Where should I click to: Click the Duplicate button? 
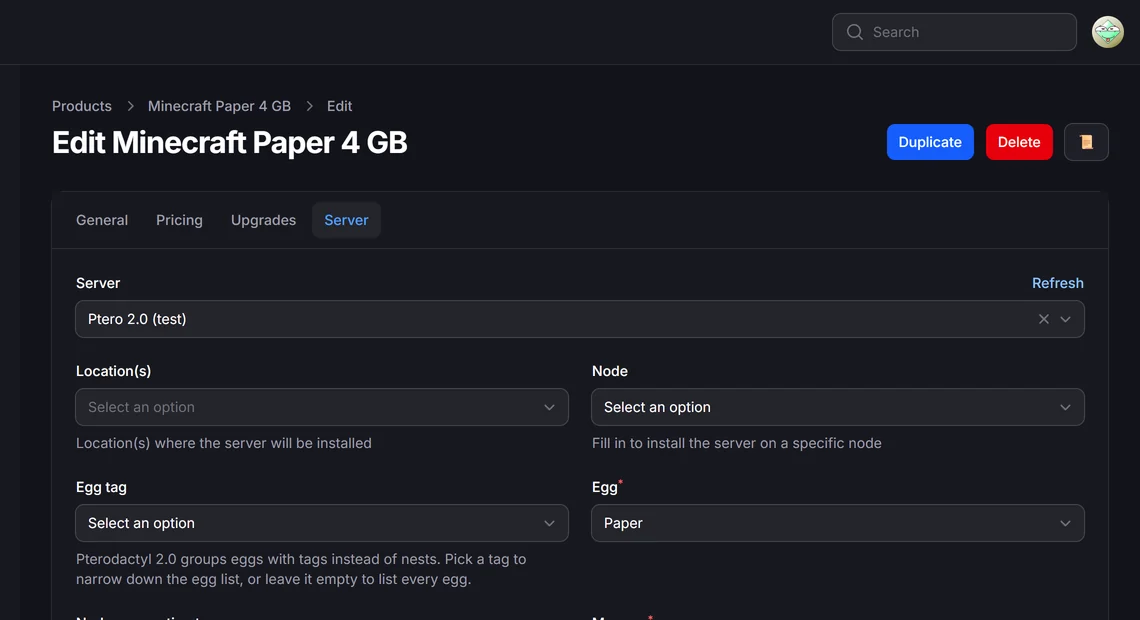930,142
